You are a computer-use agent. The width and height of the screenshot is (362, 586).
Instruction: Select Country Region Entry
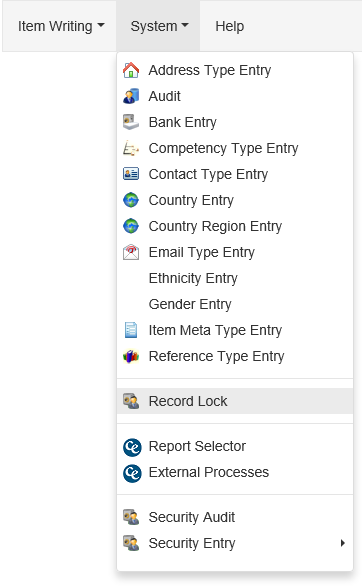(235, 226)
